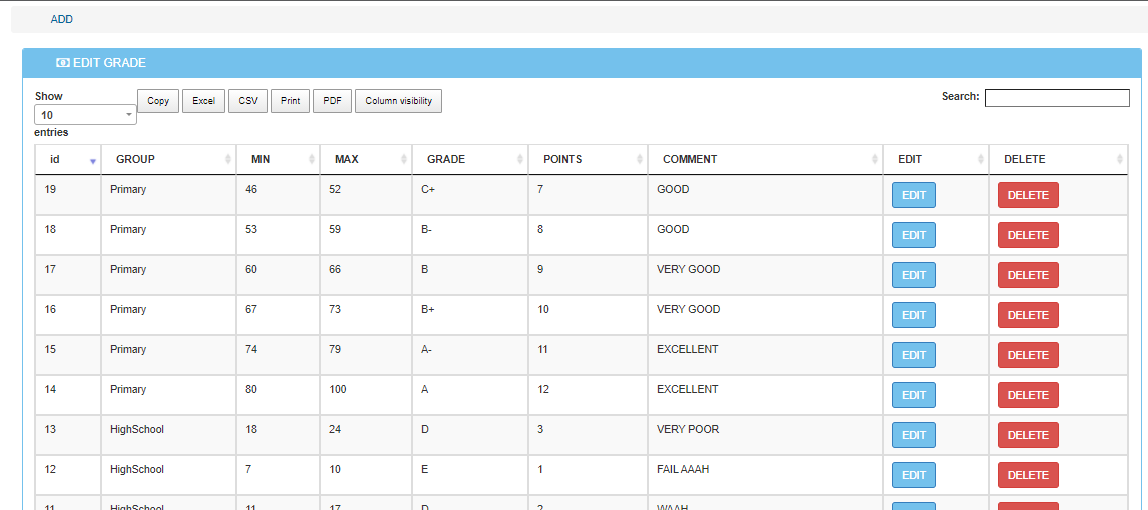Sort by GROUP column header
This screenshot has width=1148, height=510.
click(x=135, y=159)
